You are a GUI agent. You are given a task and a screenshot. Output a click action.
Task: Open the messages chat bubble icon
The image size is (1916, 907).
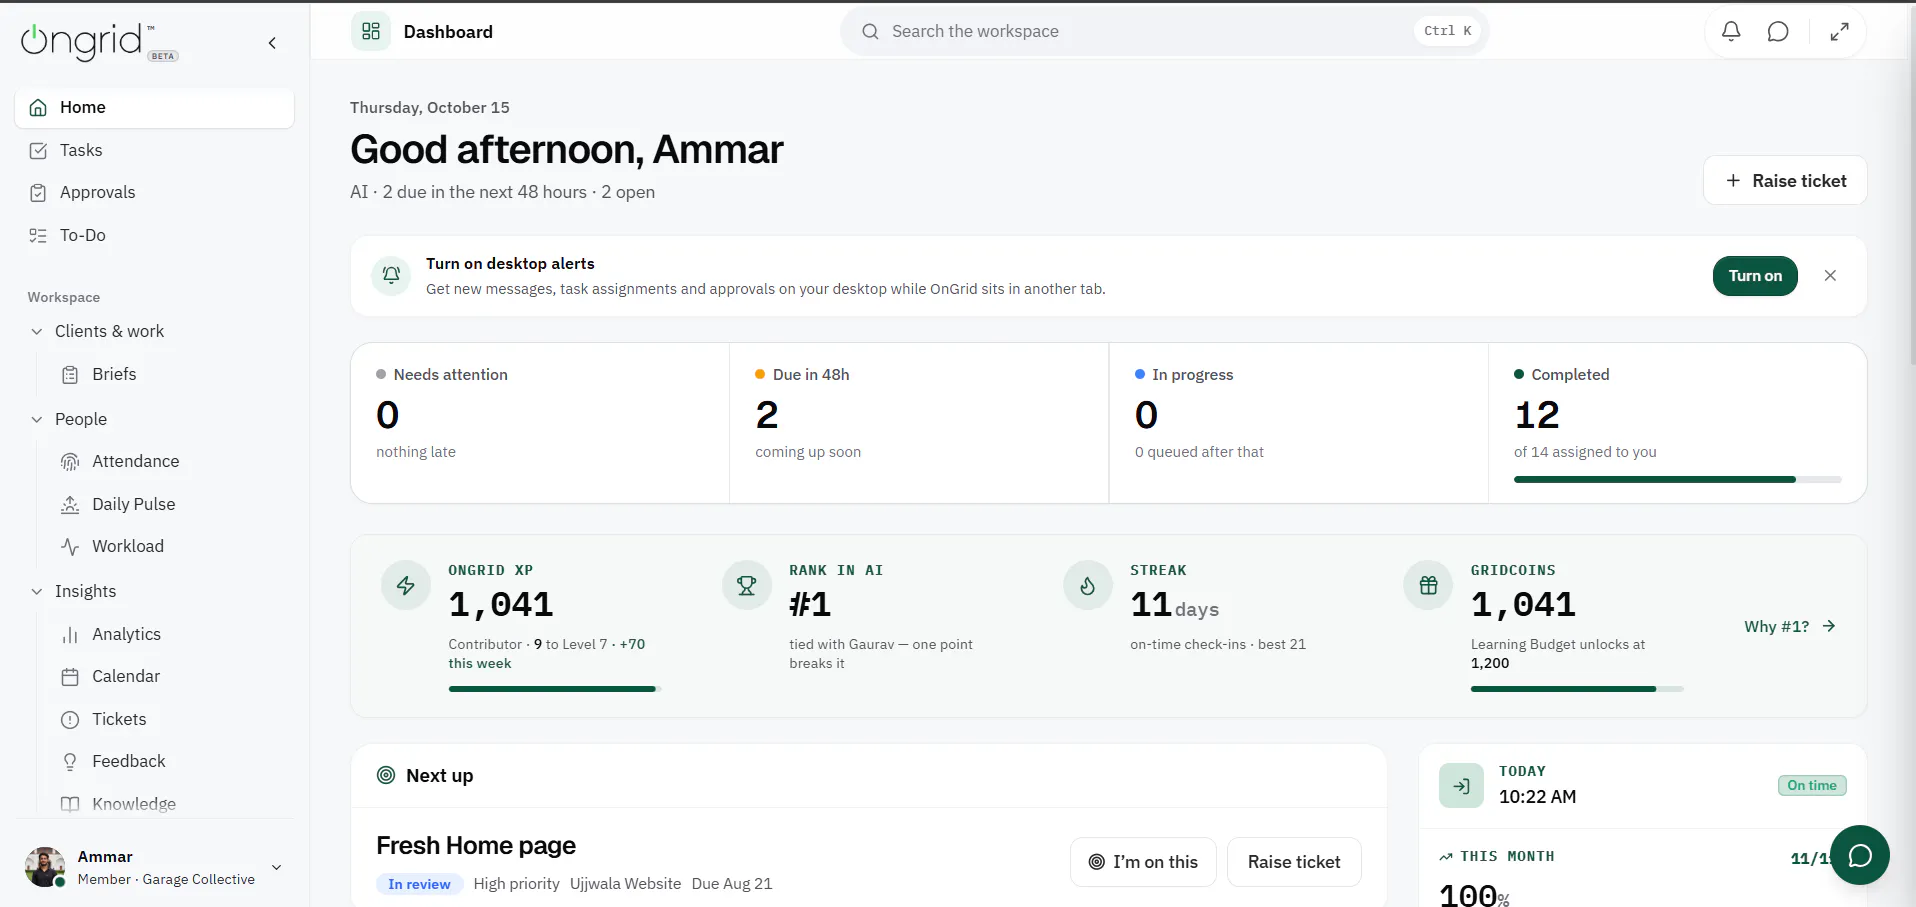[x=1778, y=32]
